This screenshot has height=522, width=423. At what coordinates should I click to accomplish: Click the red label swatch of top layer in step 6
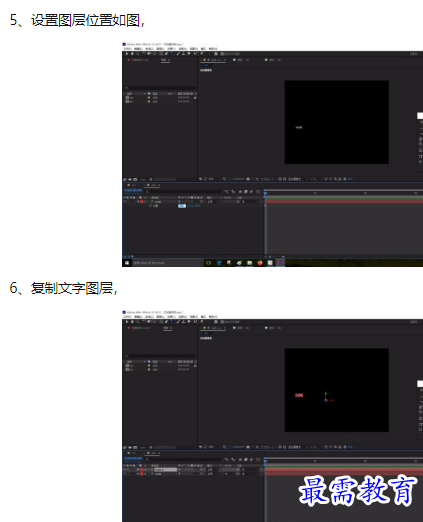coord(142,470)
